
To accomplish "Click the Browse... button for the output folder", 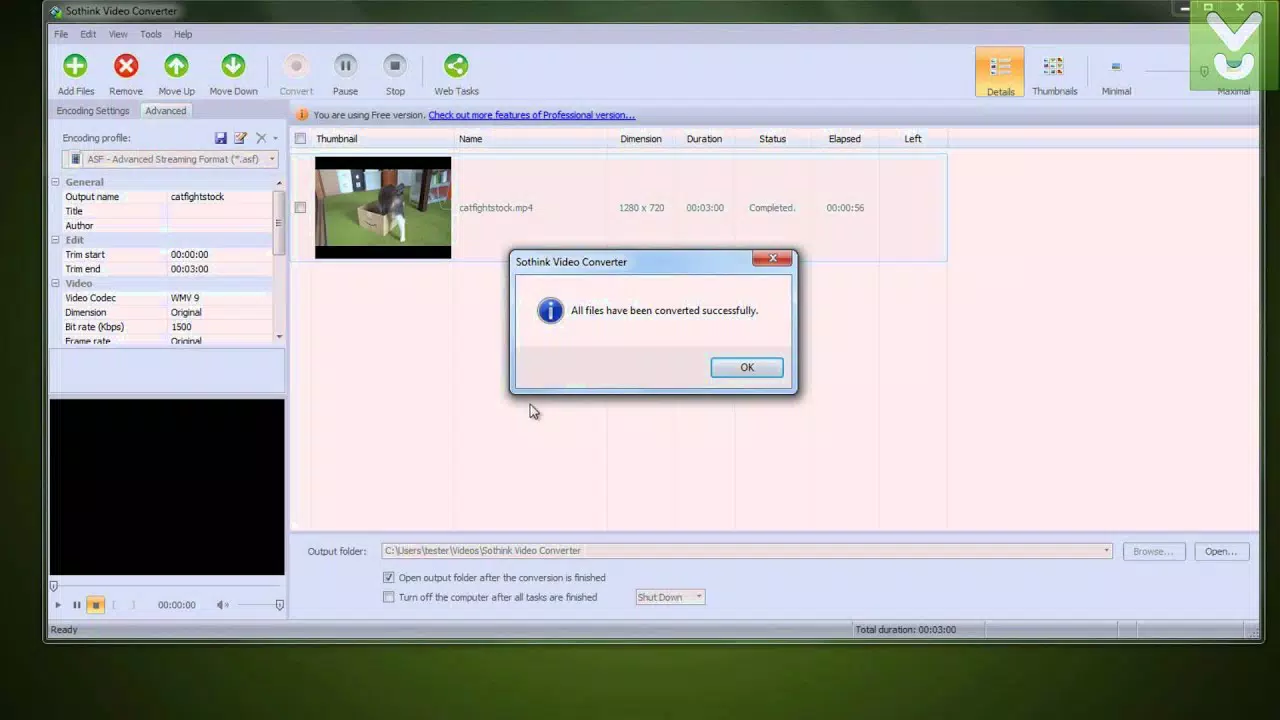I will 1153,551.
